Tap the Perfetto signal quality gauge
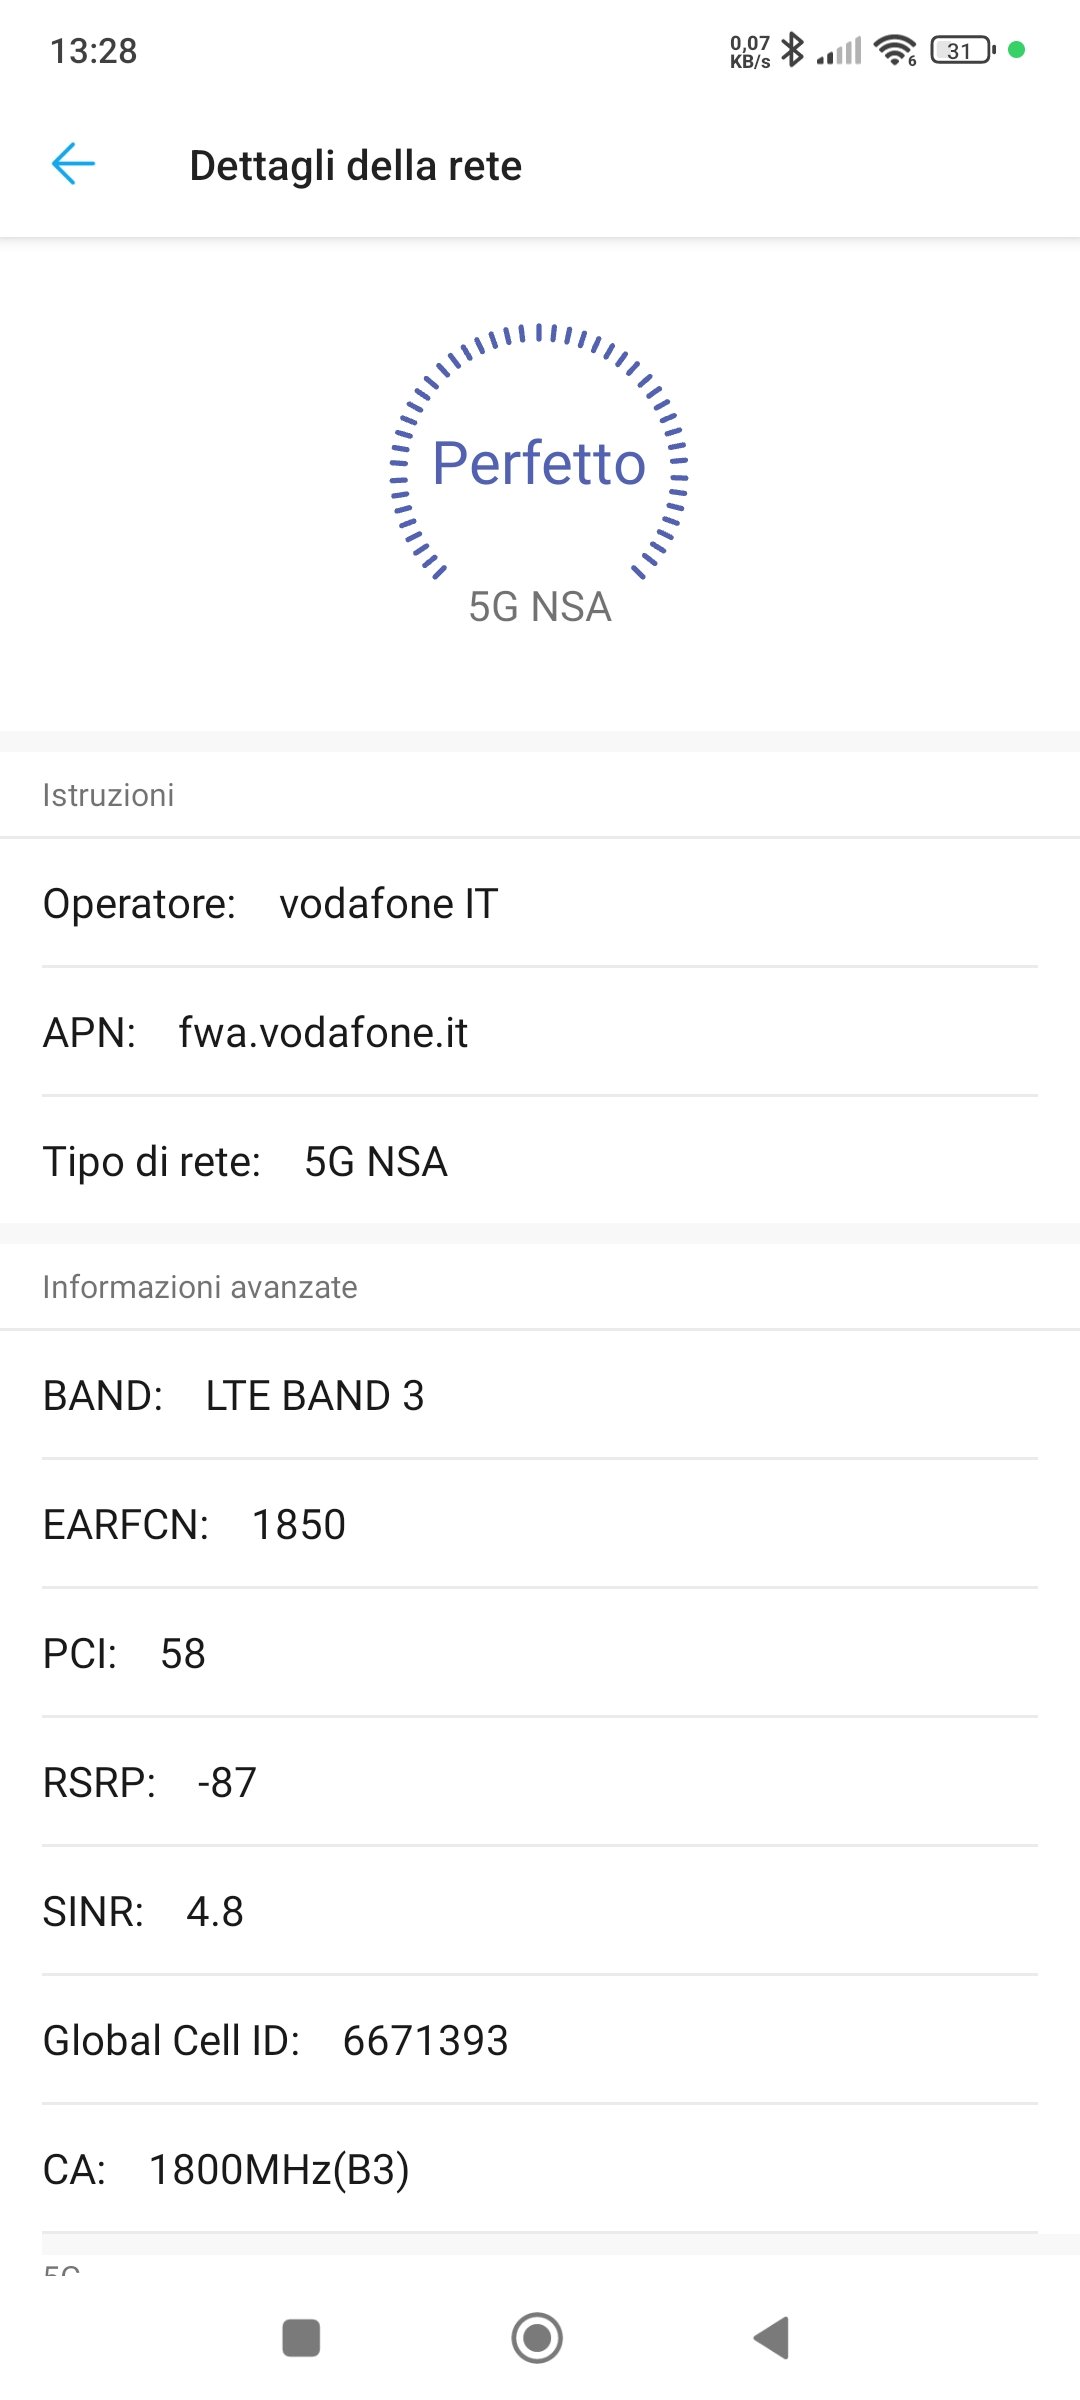1080x2400 pixels. 539,463
